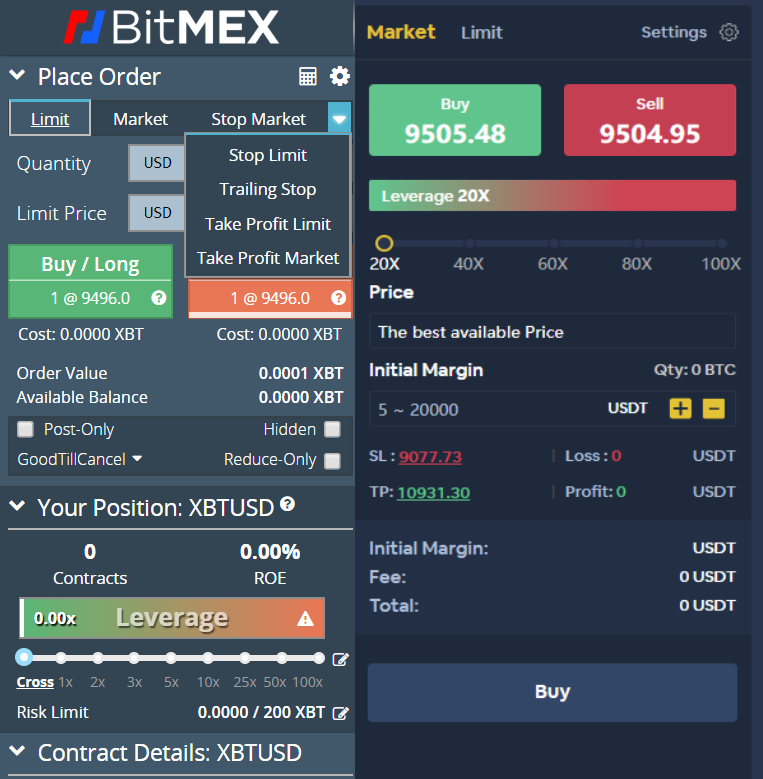The image size is (763, 779).
Task: Click the red Sell 9504.95 button
Action: 650,120
